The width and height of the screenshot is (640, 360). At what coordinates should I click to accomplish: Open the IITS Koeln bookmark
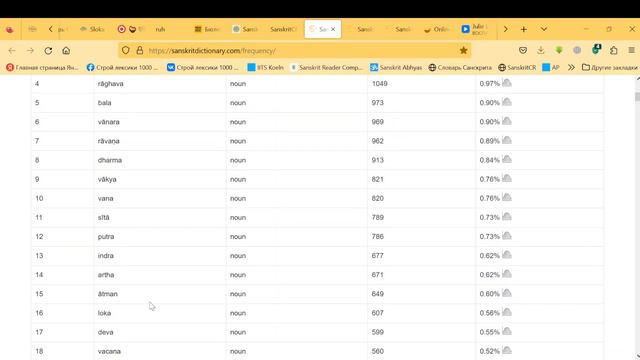click(x=266, y=67)
